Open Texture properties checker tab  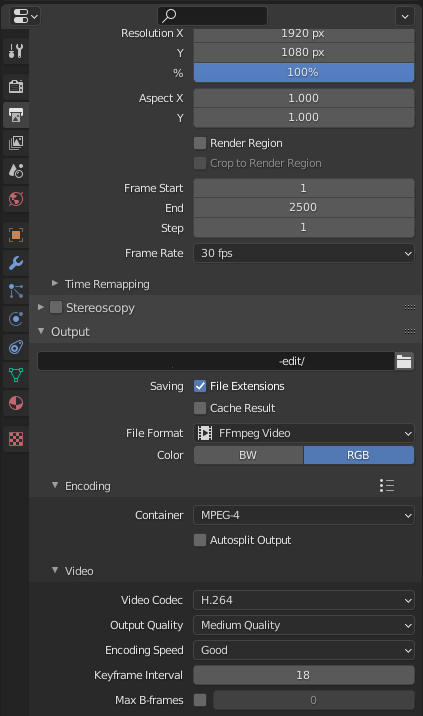[16, 439]
